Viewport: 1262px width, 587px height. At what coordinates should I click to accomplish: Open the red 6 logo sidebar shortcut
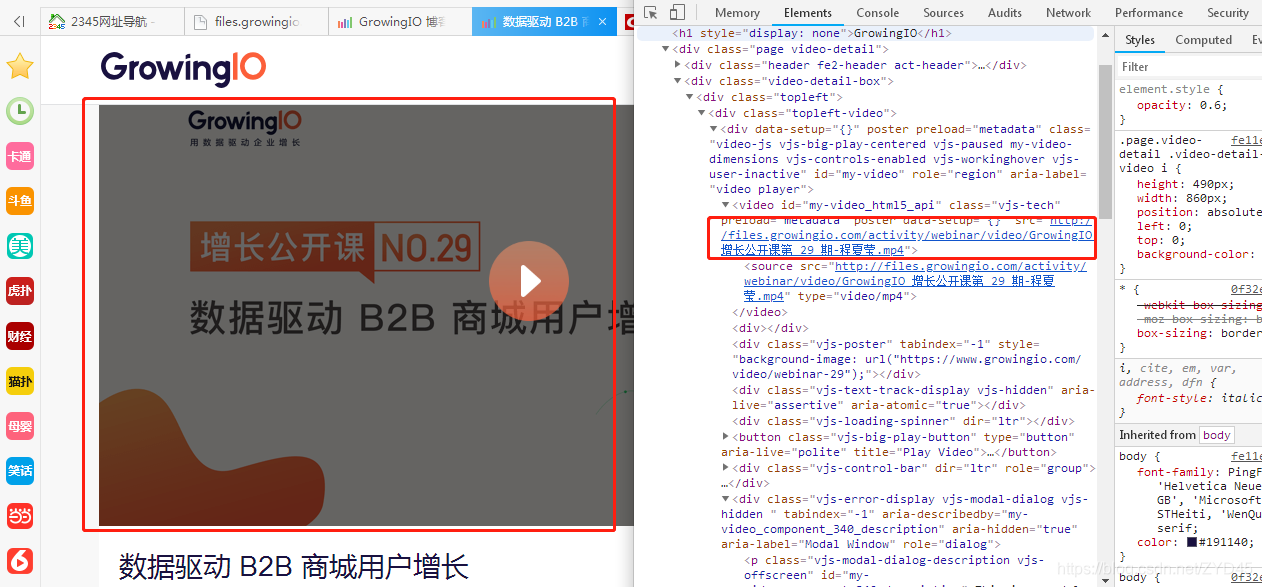click(x=20, y=561)
